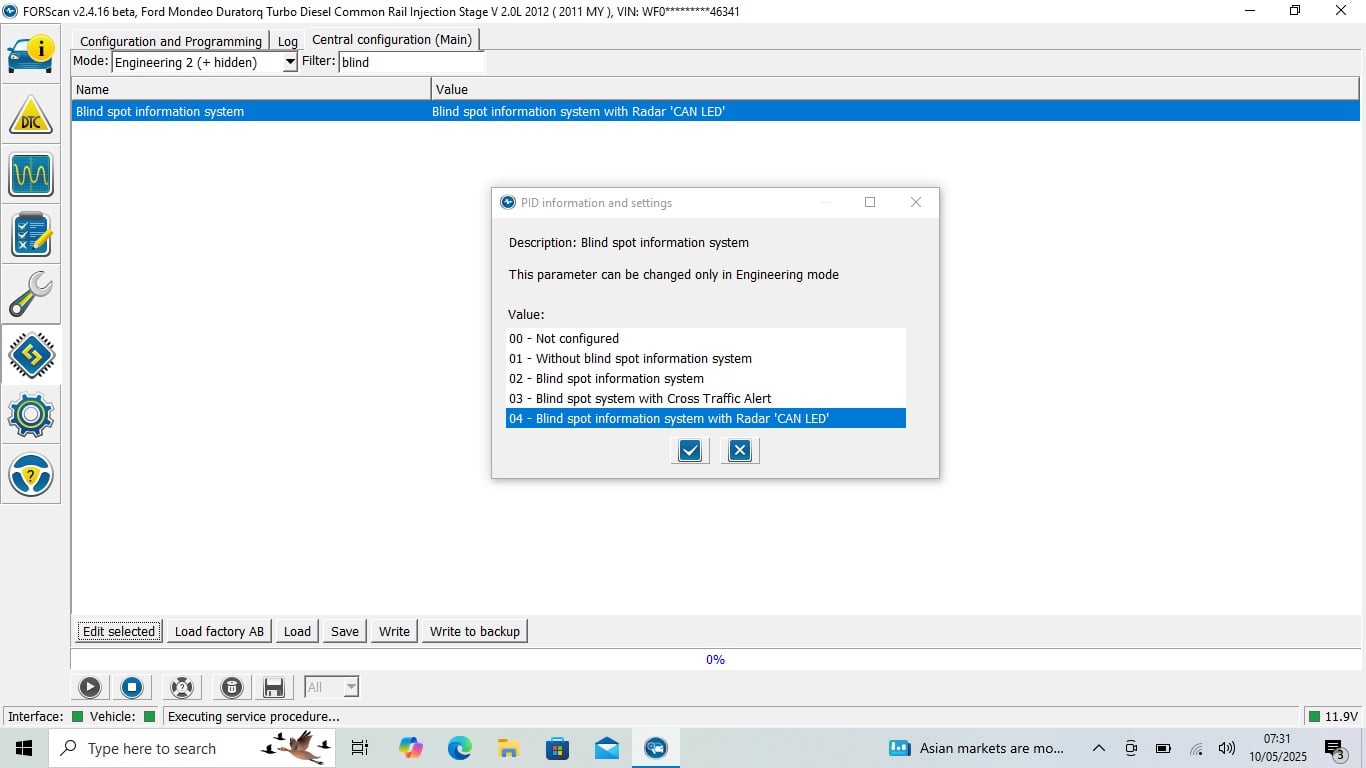Open the tests checklist section
1366x768 pixels.
point(31,235)
